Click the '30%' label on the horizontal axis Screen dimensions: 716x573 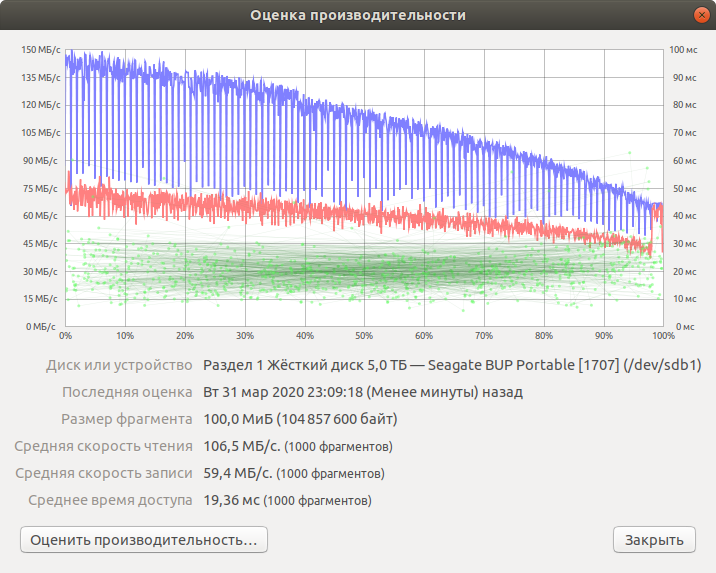click(x=245, y=336)
